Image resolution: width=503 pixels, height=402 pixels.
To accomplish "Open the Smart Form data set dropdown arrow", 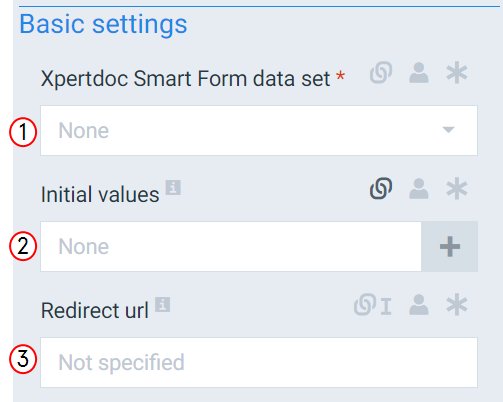I will click(448, 129).
